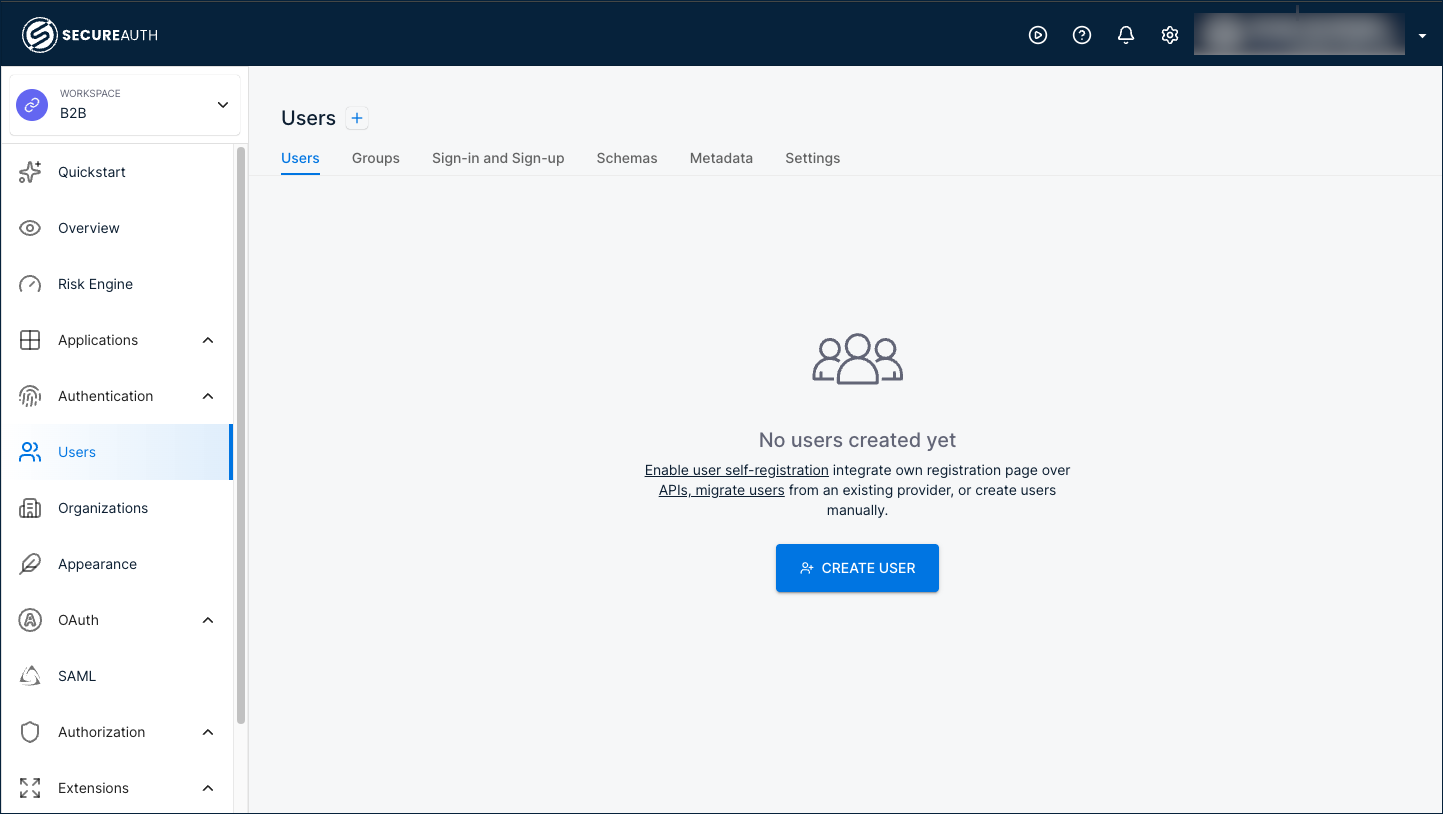1443x814 pixels.
Task: Open the Metadata tab
Action: (x=721, y=158)
